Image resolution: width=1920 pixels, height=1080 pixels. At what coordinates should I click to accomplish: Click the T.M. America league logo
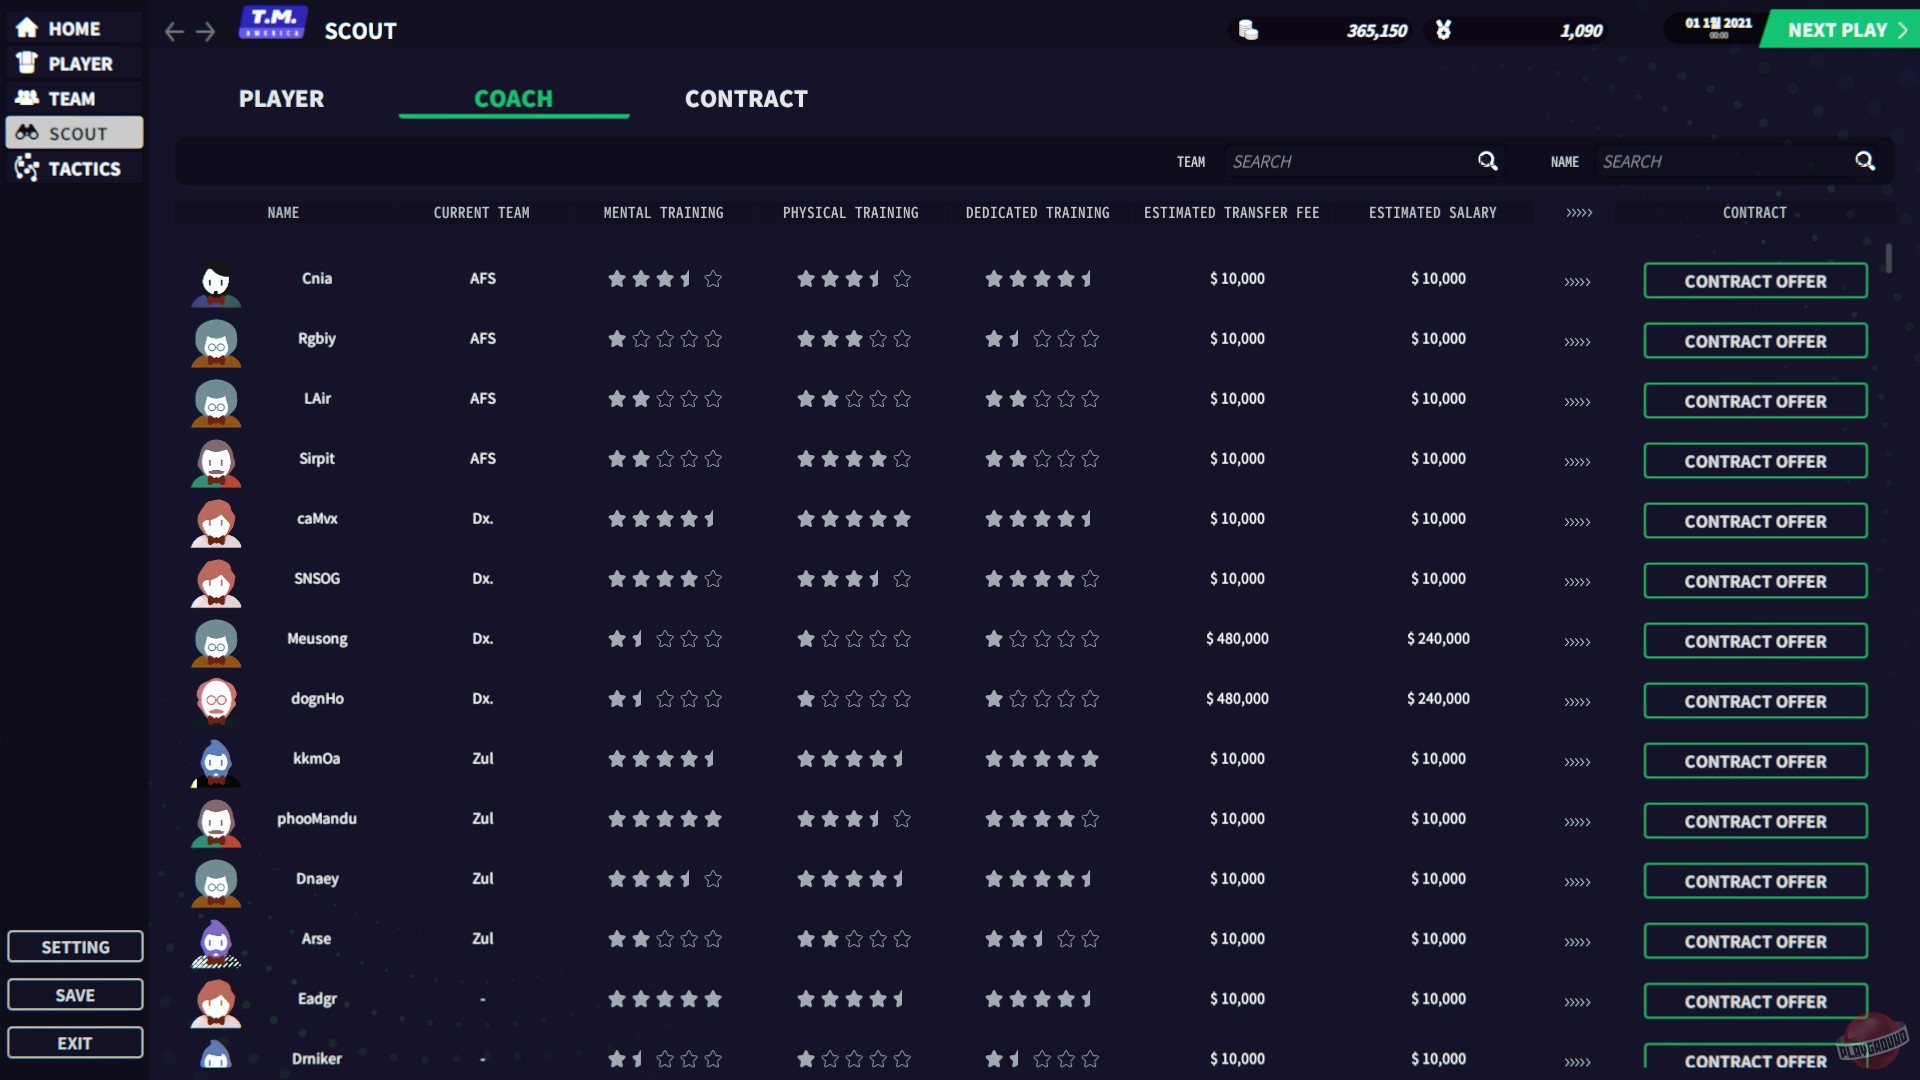click(x=273, y=23)
